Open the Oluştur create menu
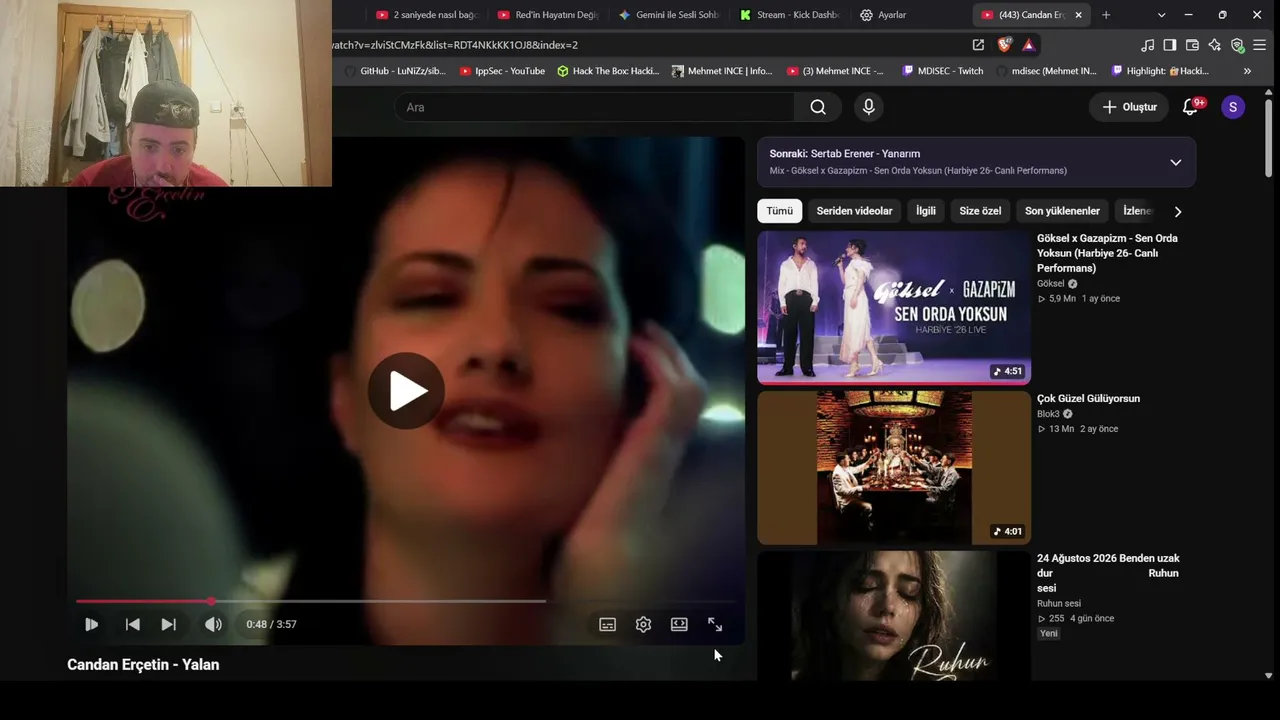Viewport: 1280px width, 720px height. [x=1129, y=107]
